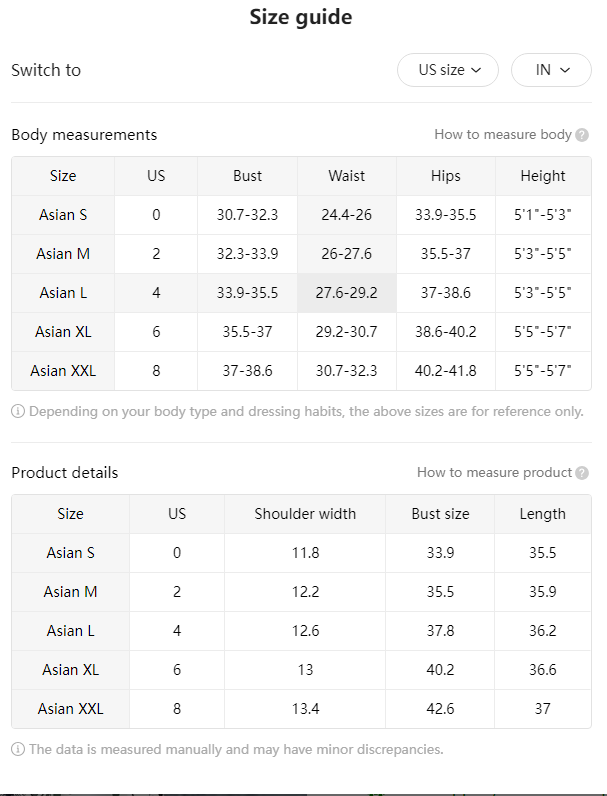The height and width of the screenshot is (796, 607).
Task: Click the Asian XL row in body measurements
Action: coord(301,332)
